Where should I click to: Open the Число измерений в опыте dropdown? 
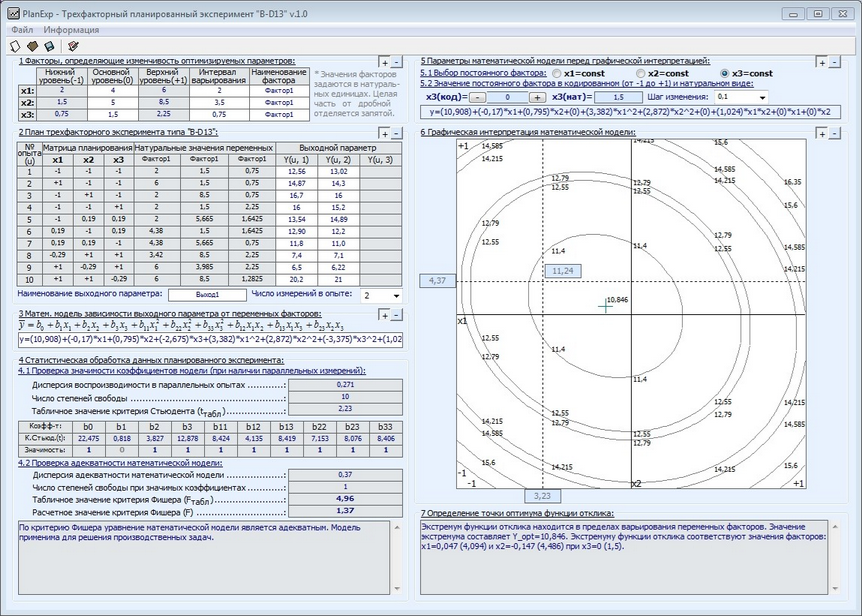(395, 296)
